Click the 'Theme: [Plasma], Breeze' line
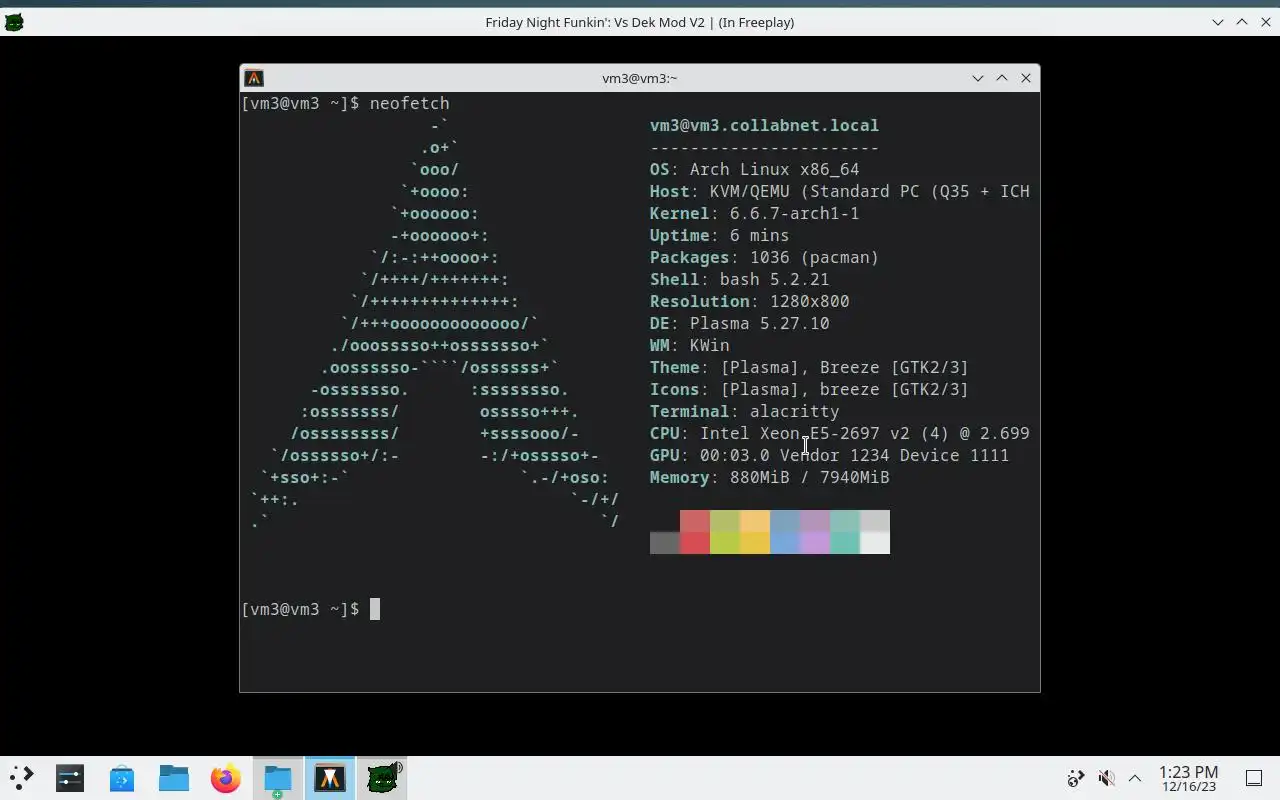This screenshot has height=800, width=1280. coord(809,367)
